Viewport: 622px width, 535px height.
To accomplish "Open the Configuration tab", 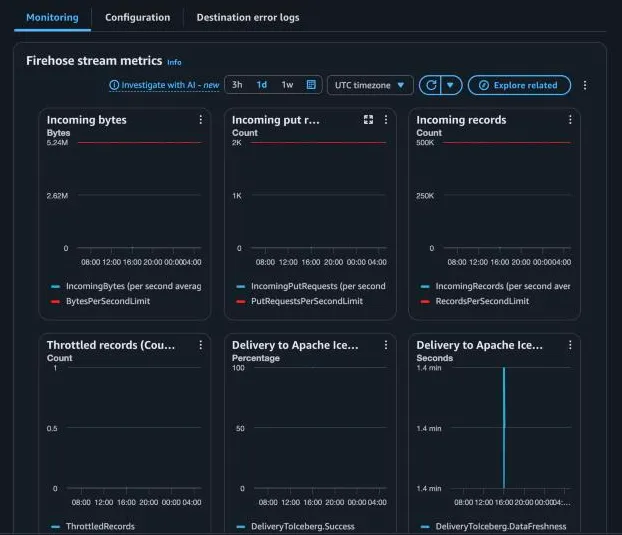I will click(137, 17).
